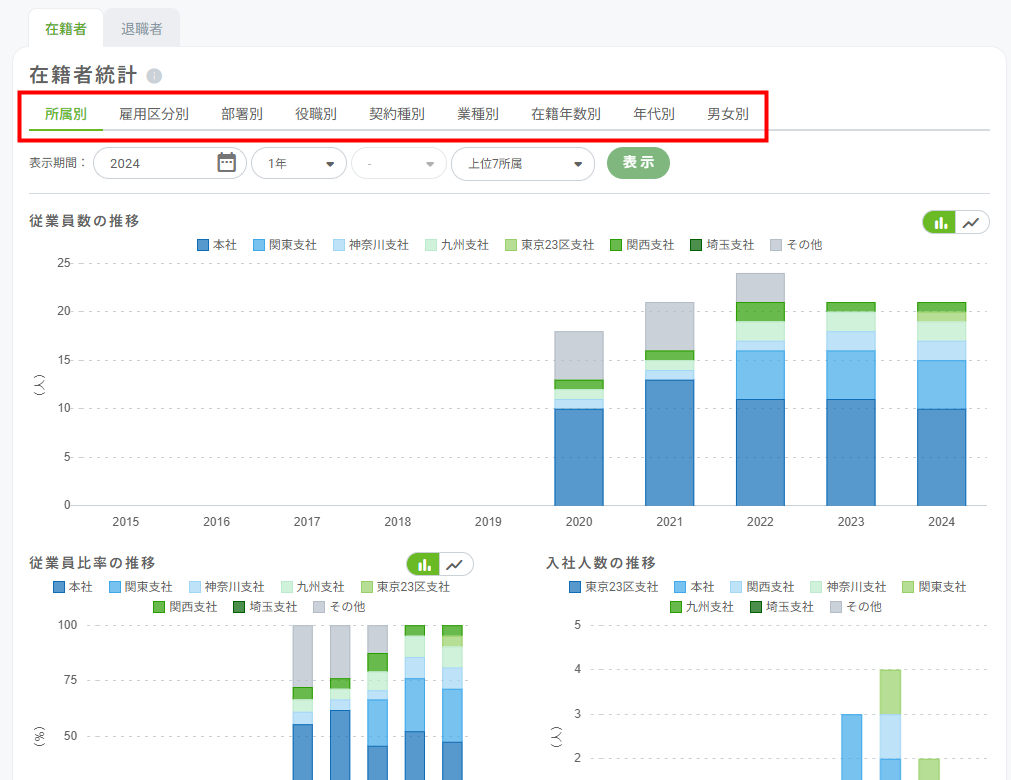Toggle 関西支社 legend in 従業員数の推移
1011x780 pixels.
642,245
